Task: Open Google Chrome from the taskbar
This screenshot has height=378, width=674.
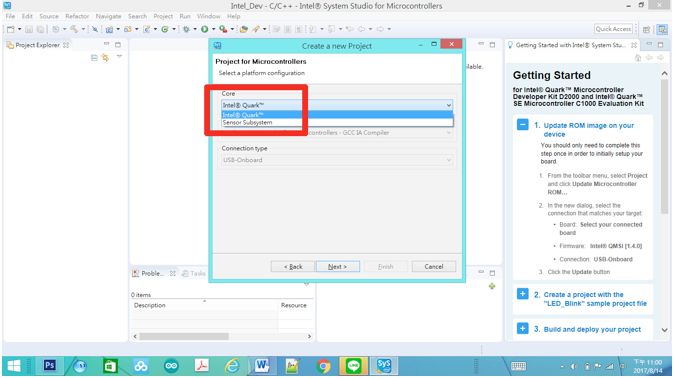Action: pyautogui.click(x=323, y=366)
